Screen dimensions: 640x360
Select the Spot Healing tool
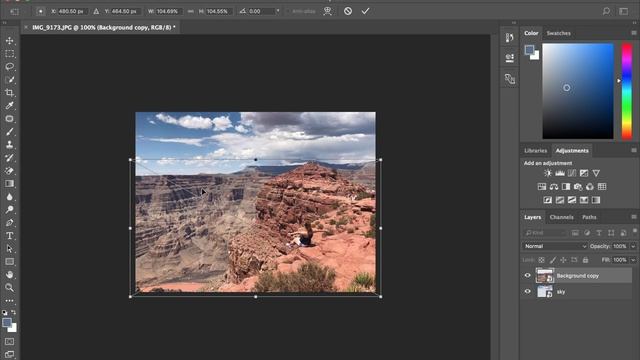pos(9,119)
